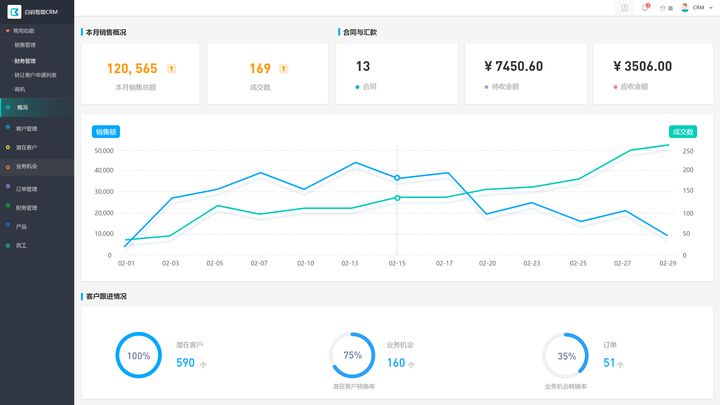Viewport: 720px width, 405px height.
Task: Select 客户管理 in the sidebar menu
Action: pos(27,128)
